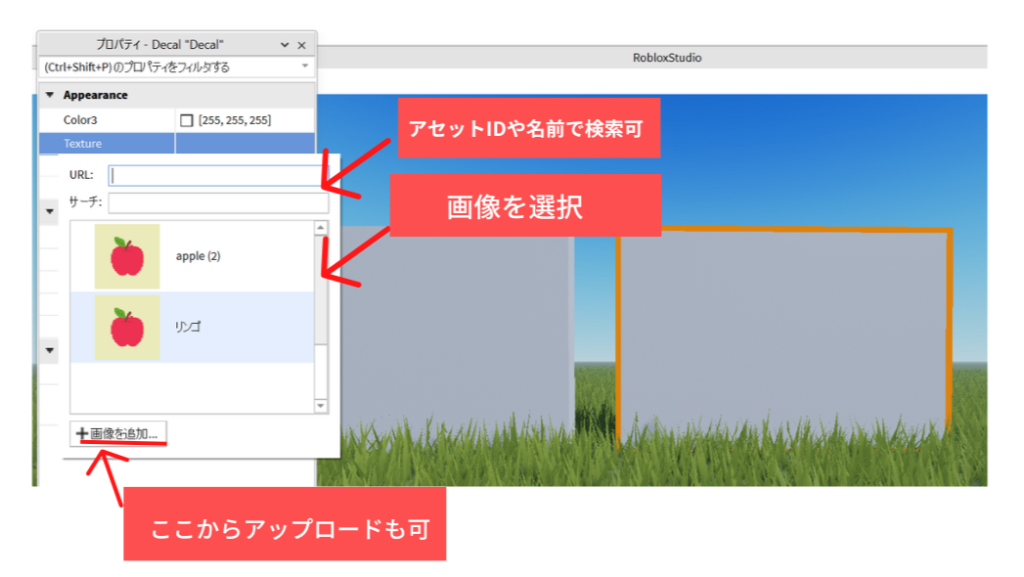
Task: Click the scrollbar up arrow in the asset list
Action: click(x=318, y=227)
